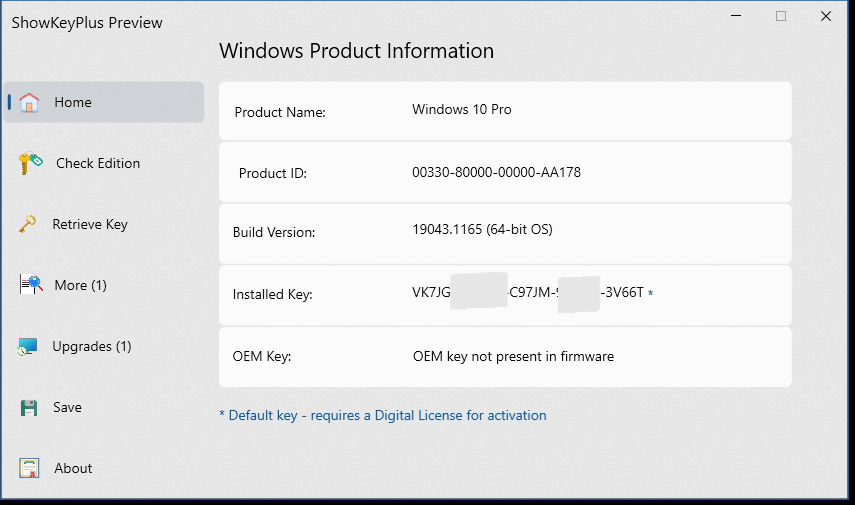Go to Retrieve Key section

90,224
